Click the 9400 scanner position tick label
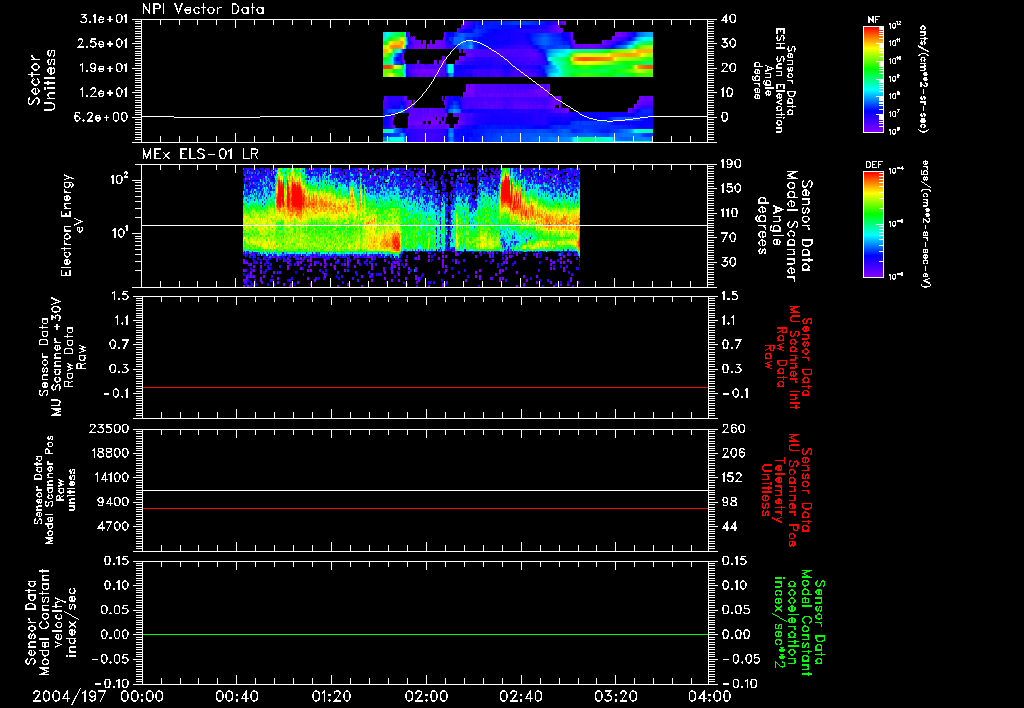Image resolution: width=1024 pixels, height=708 pixels. pos(114,502)
